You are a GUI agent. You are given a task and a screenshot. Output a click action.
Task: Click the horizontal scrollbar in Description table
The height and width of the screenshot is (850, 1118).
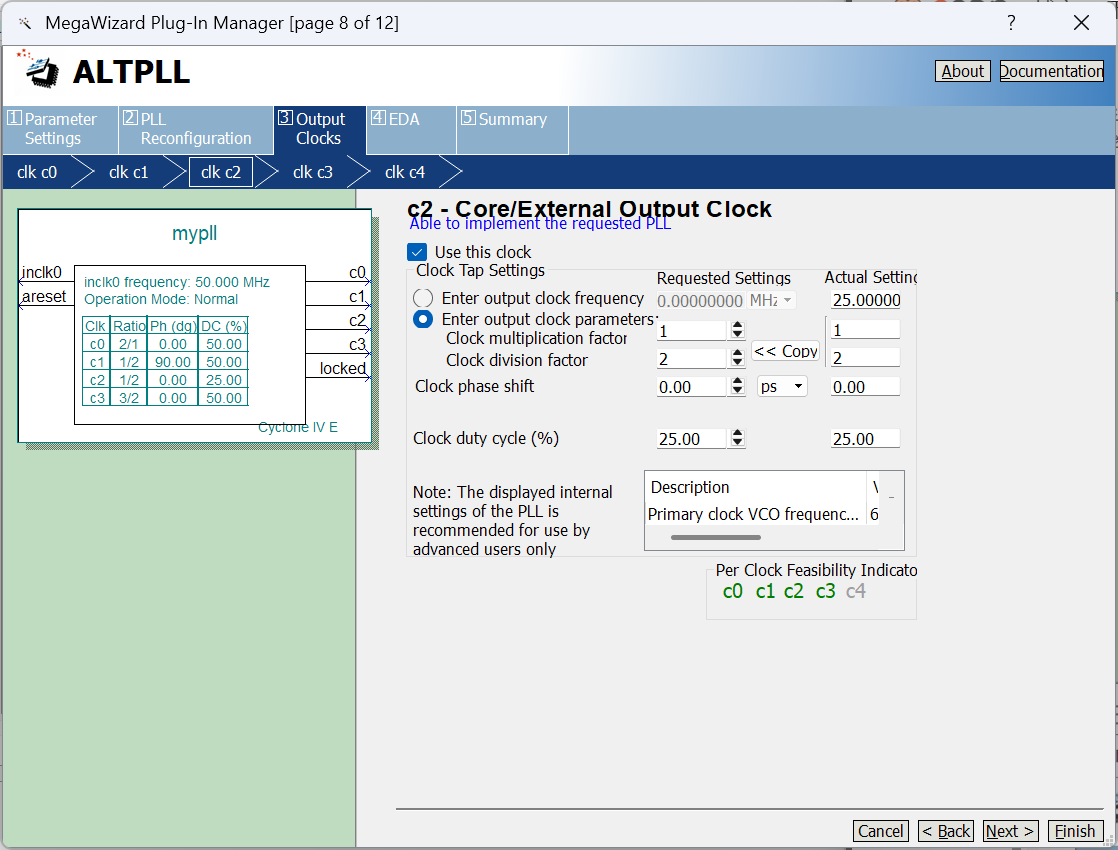(716, 538)
